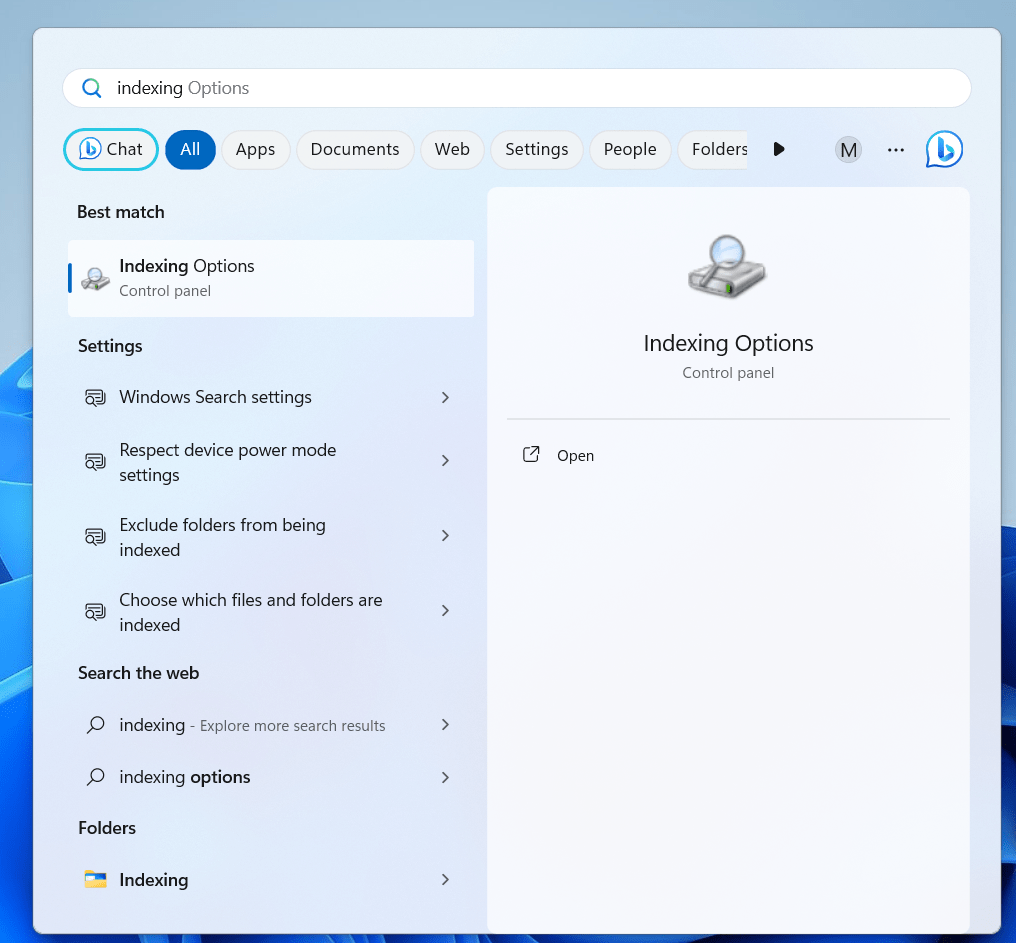Focus the search text field
The image size is (1016, 943).
click(516, 88)
